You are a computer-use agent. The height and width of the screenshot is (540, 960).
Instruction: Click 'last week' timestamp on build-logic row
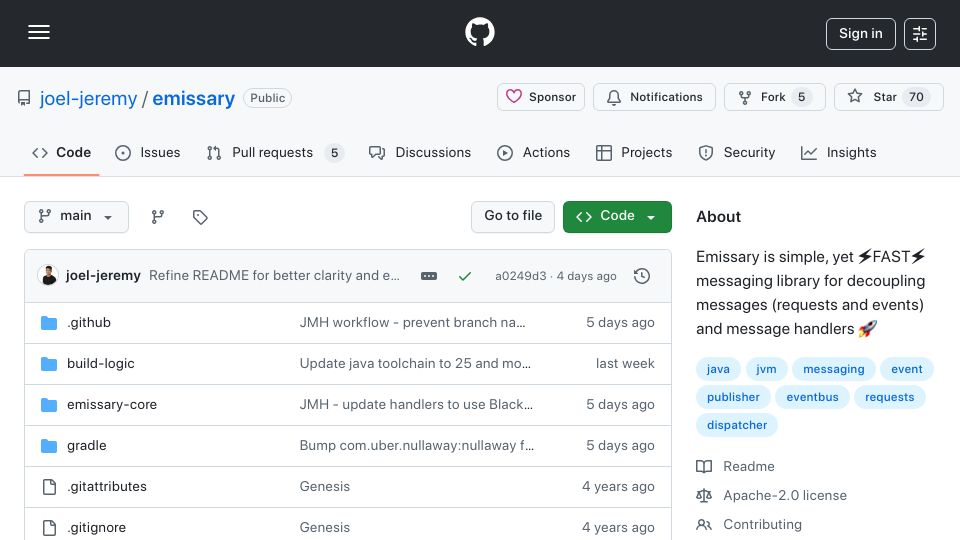coord(625,364)
